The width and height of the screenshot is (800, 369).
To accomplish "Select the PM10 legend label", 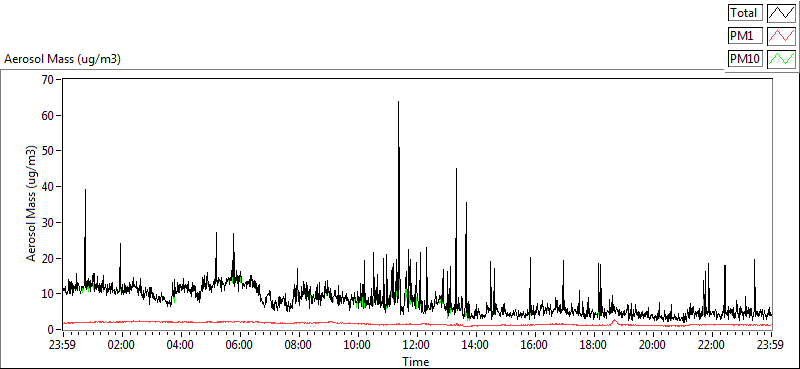I will pyautogui.click(x=745, y=59).
